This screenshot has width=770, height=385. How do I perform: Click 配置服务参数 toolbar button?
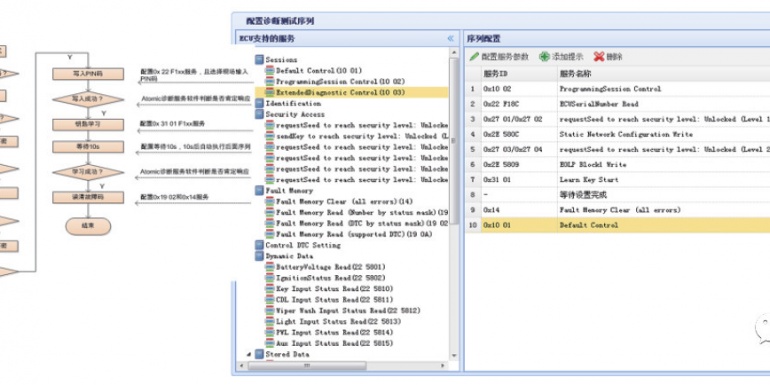coord(499,56)
